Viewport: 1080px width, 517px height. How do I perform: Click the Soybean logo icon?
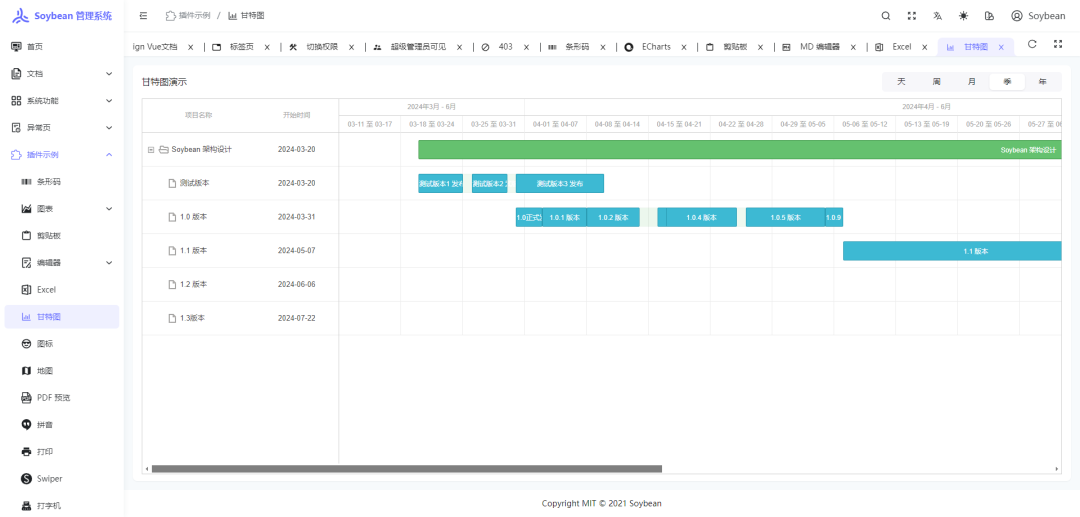tap(20, 16)
